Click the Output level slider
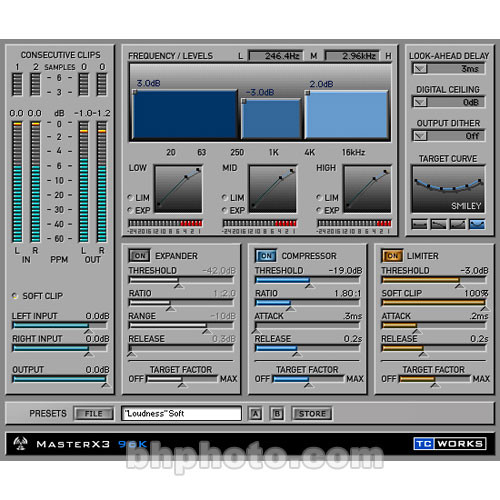This screenshot has height=500, width=500. tap(60, 379)
